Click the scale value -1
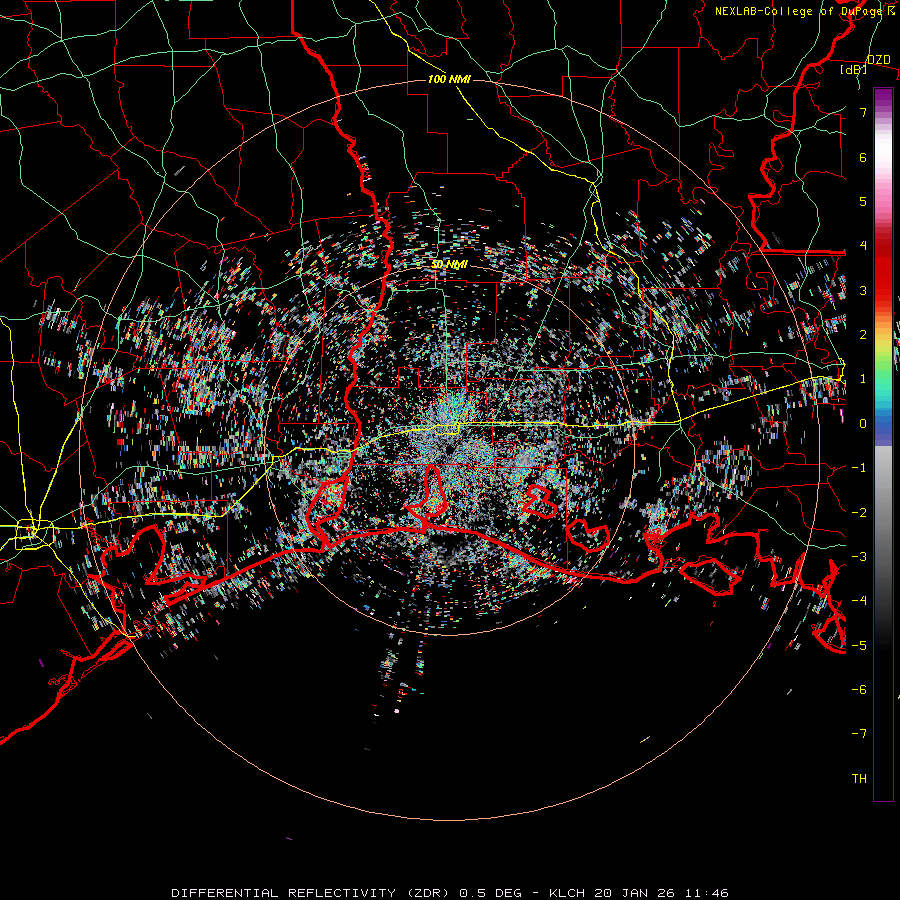This screenshot has height=900, width=900. (859, 468)
